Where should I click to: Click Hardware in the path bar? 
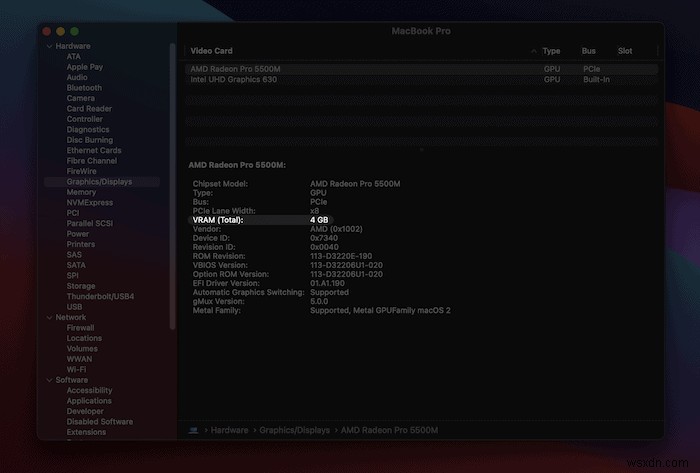tap(229, 431)
